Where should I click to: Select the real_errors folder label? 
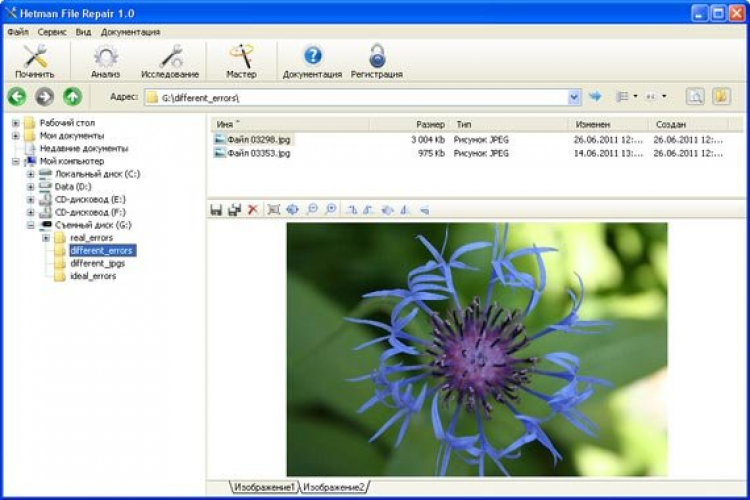click(x=91, y=238)
